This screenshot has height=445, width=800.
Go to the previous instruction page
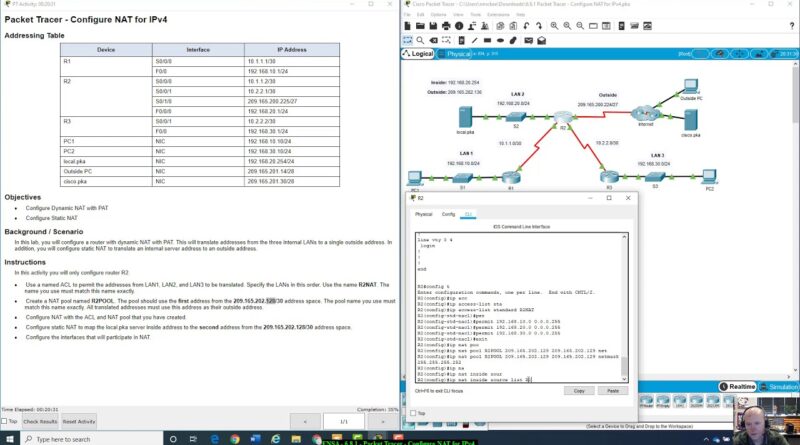[x=305, y=422]
